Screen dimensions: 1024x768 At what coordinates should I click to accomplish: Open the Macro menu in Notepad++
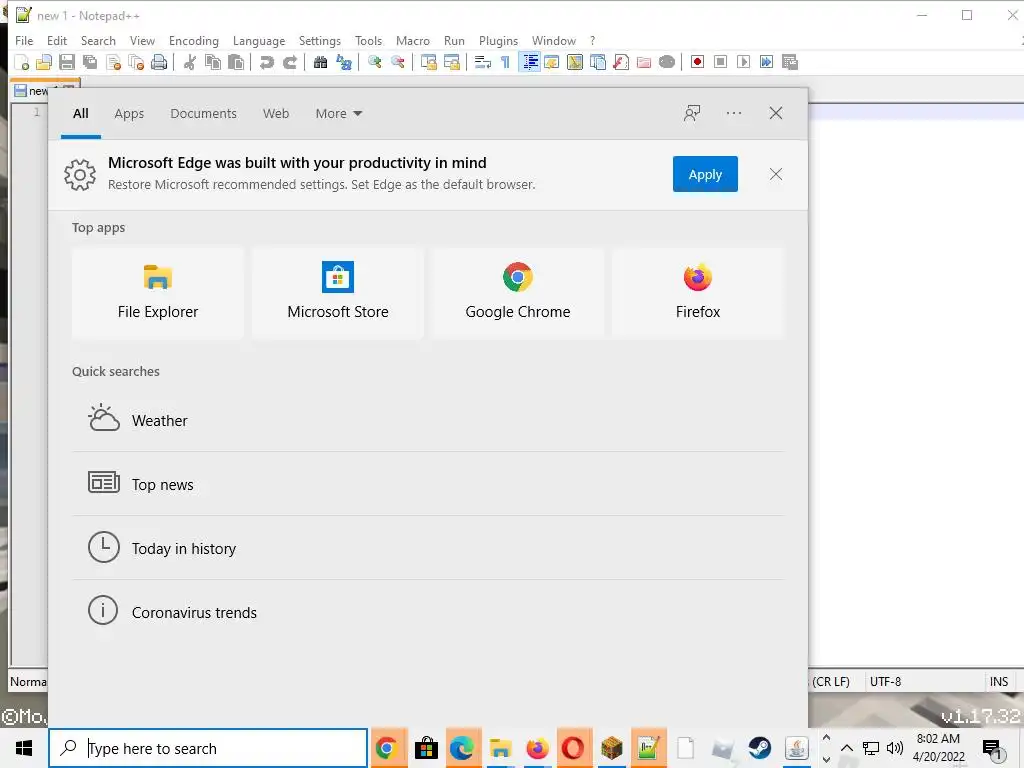(x=413, y=40)
